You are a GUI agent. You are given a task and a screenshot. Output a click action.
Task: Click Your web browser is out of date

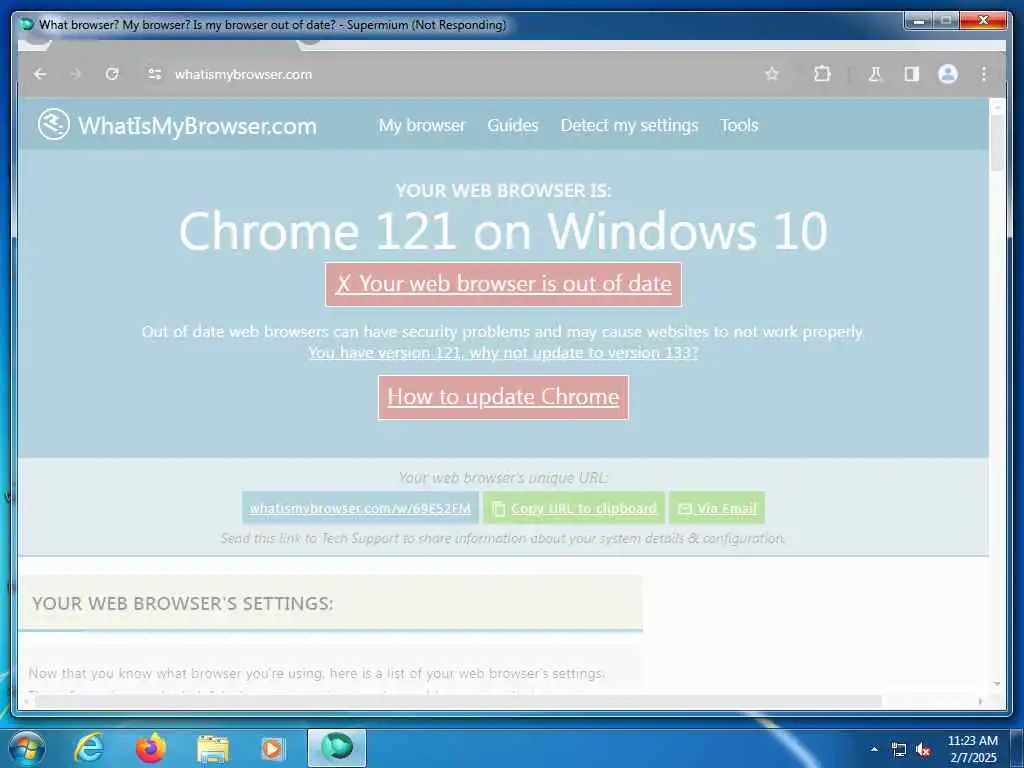pos(504,284)
